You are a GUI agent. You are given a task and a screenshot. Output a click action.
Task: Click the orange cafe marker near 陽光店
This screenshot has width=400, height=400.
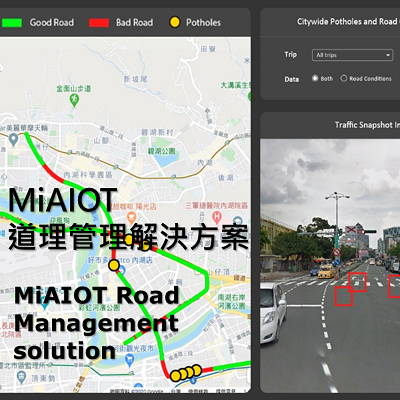click(x=131, y=217)
